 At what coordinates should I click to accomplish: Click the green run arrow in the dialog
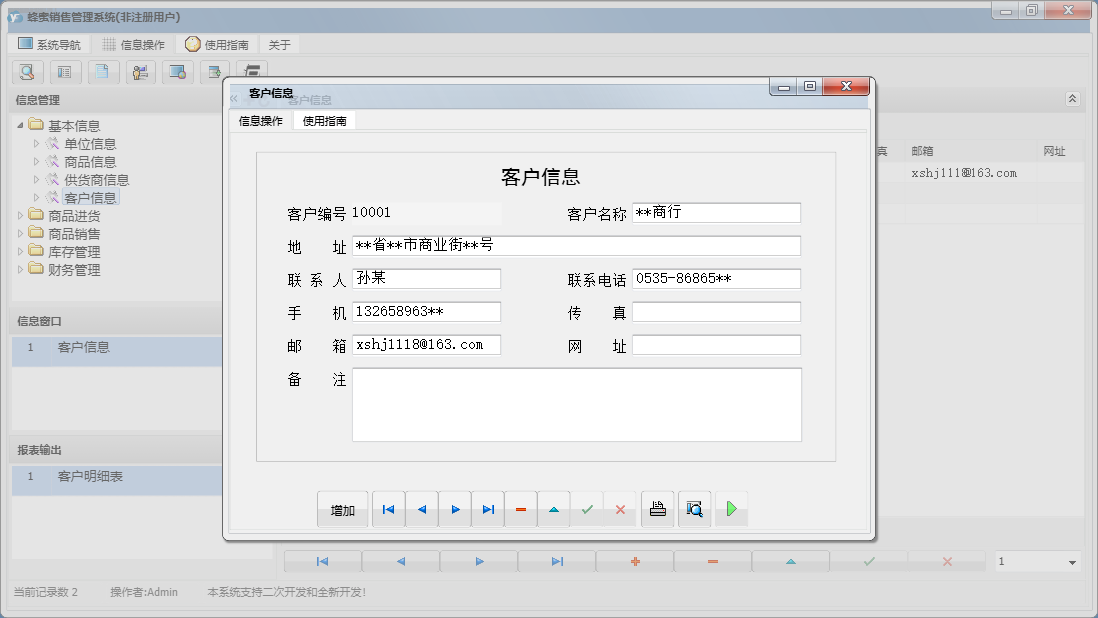[x=731, y=509]
